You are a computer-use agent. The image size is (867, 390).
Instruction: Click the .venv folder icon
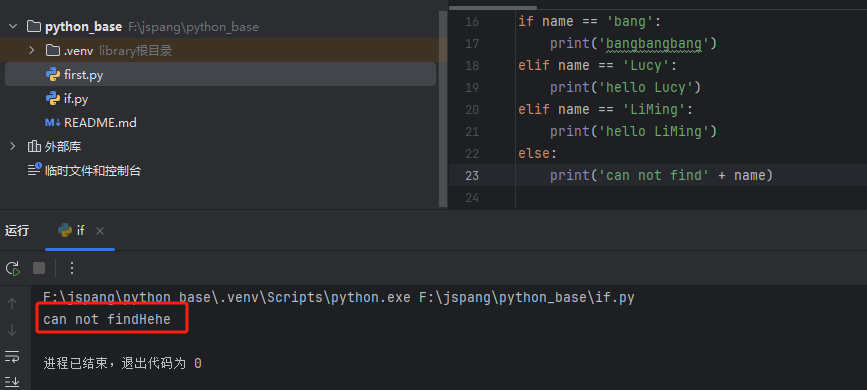(53, 51)
